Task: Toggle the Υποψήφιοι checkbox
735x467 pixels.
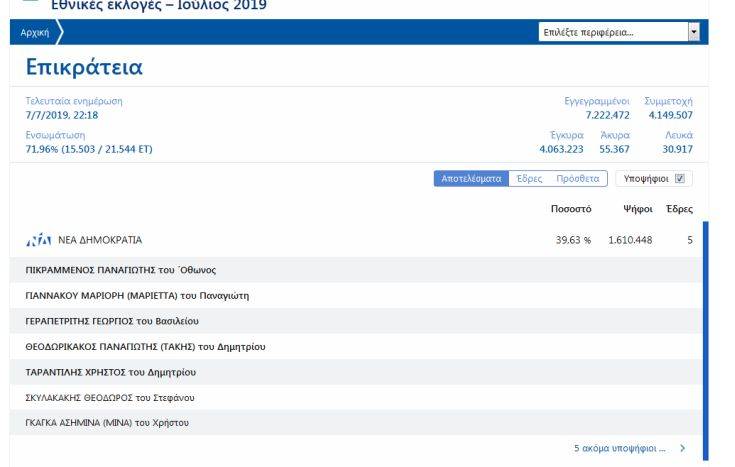Action: pos(680,179)
